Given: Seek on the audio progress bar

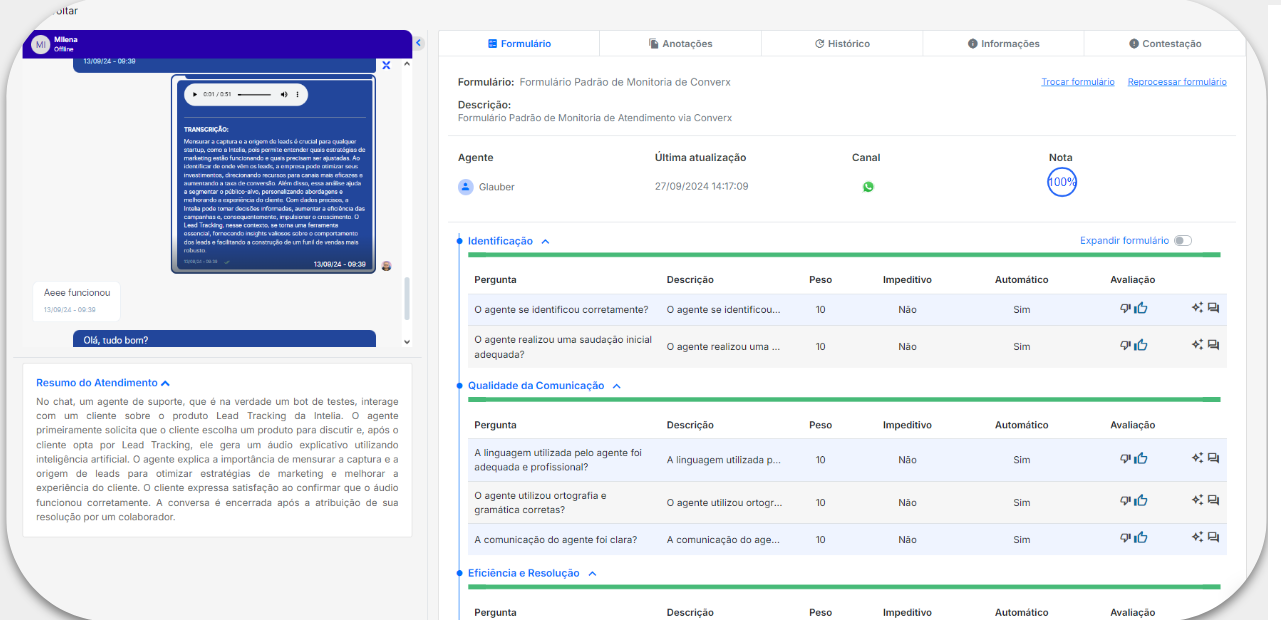Looking at the screenshot, I should (254, 94).
